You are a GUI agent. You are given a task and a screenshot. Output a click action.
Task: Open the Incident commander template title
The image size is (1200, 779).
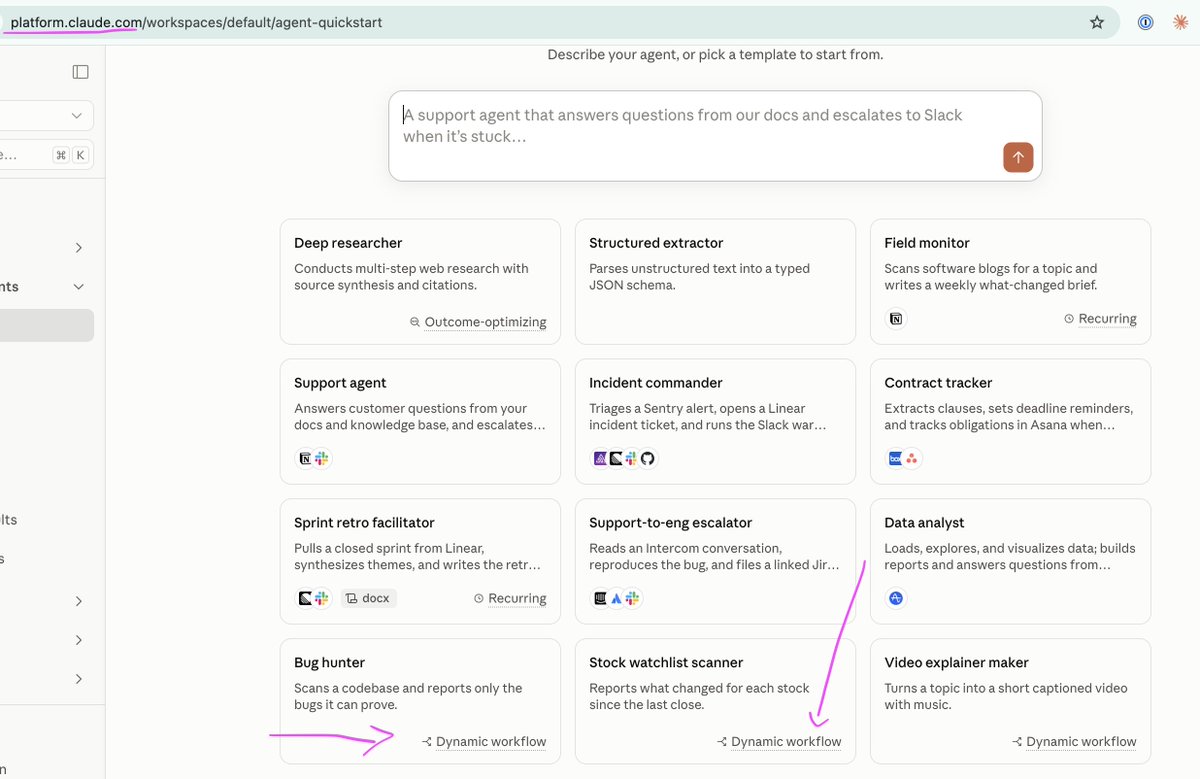(656, 383)
